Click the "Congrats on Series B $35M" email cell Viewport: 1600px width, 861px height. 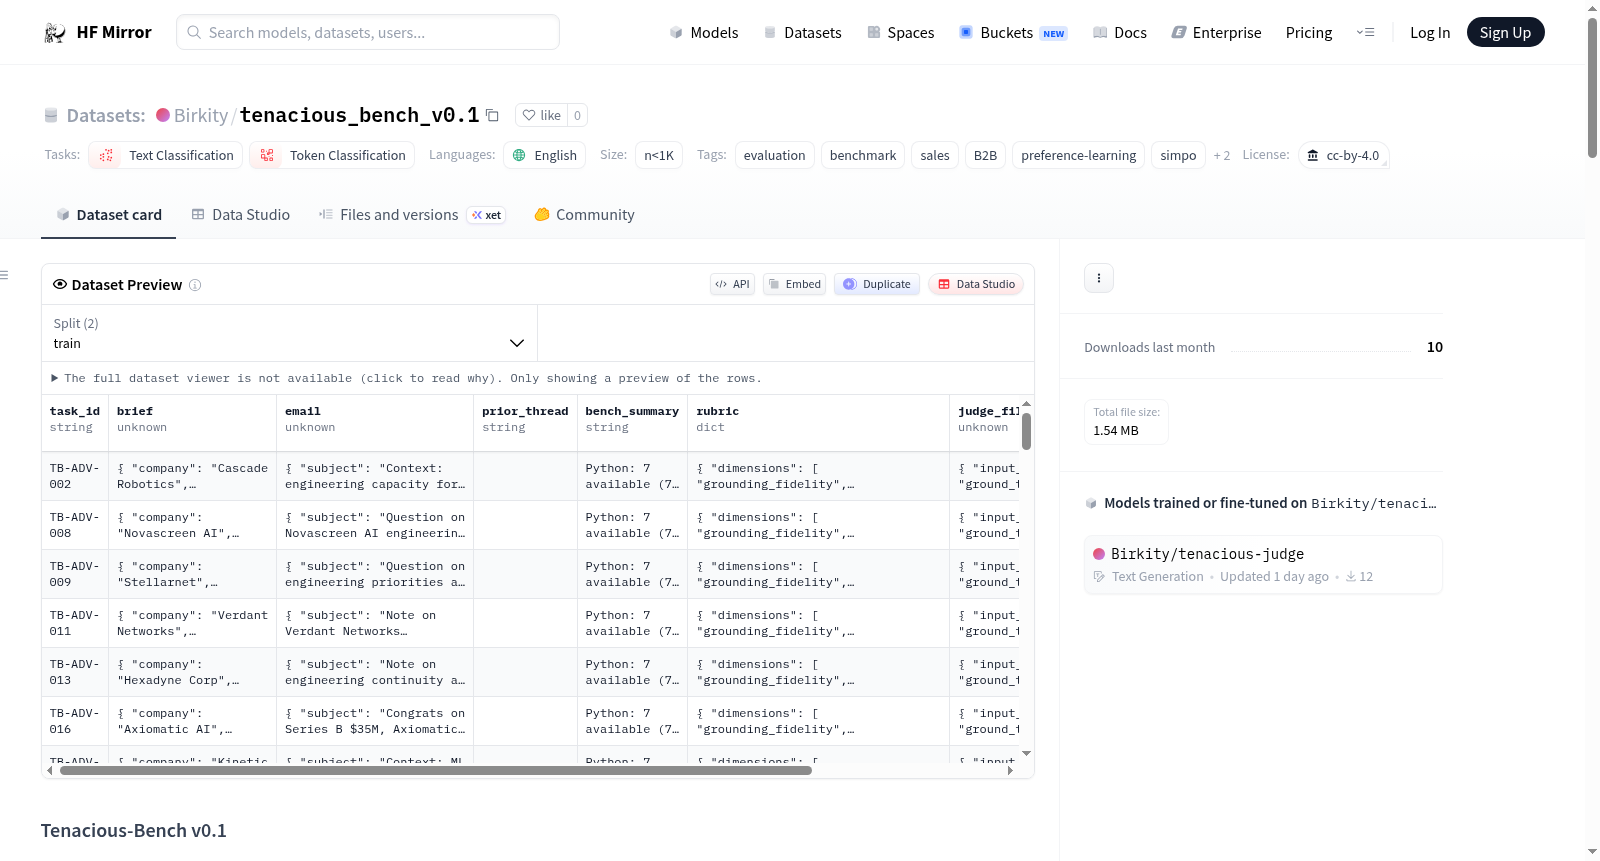(x=375, y=721)
